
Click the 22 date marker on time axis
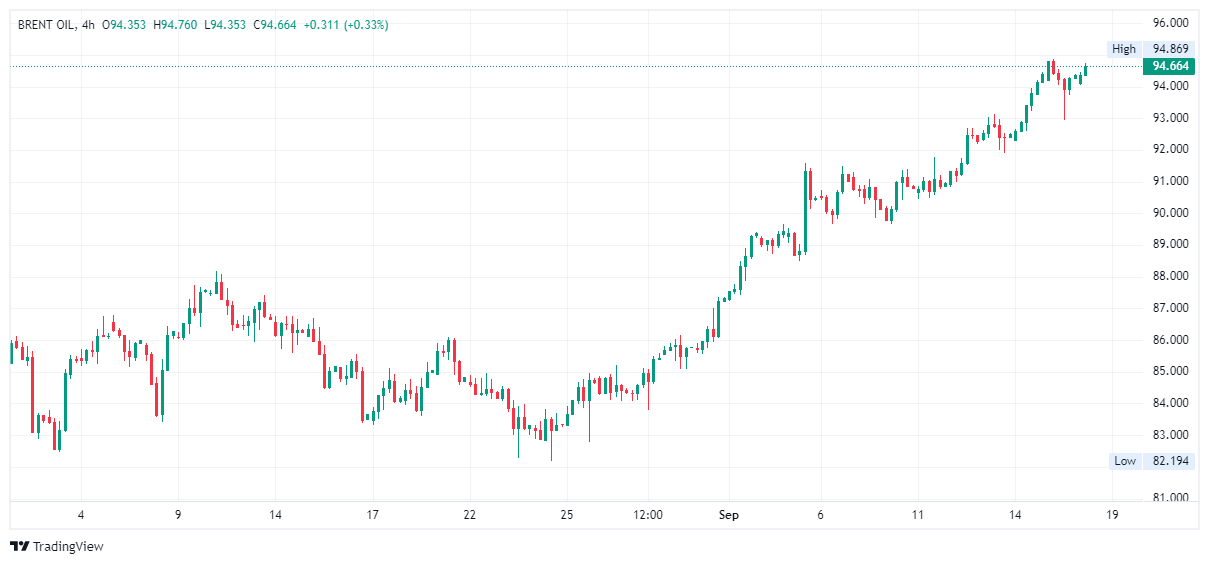pyautogui.click(x=469, y=515)
